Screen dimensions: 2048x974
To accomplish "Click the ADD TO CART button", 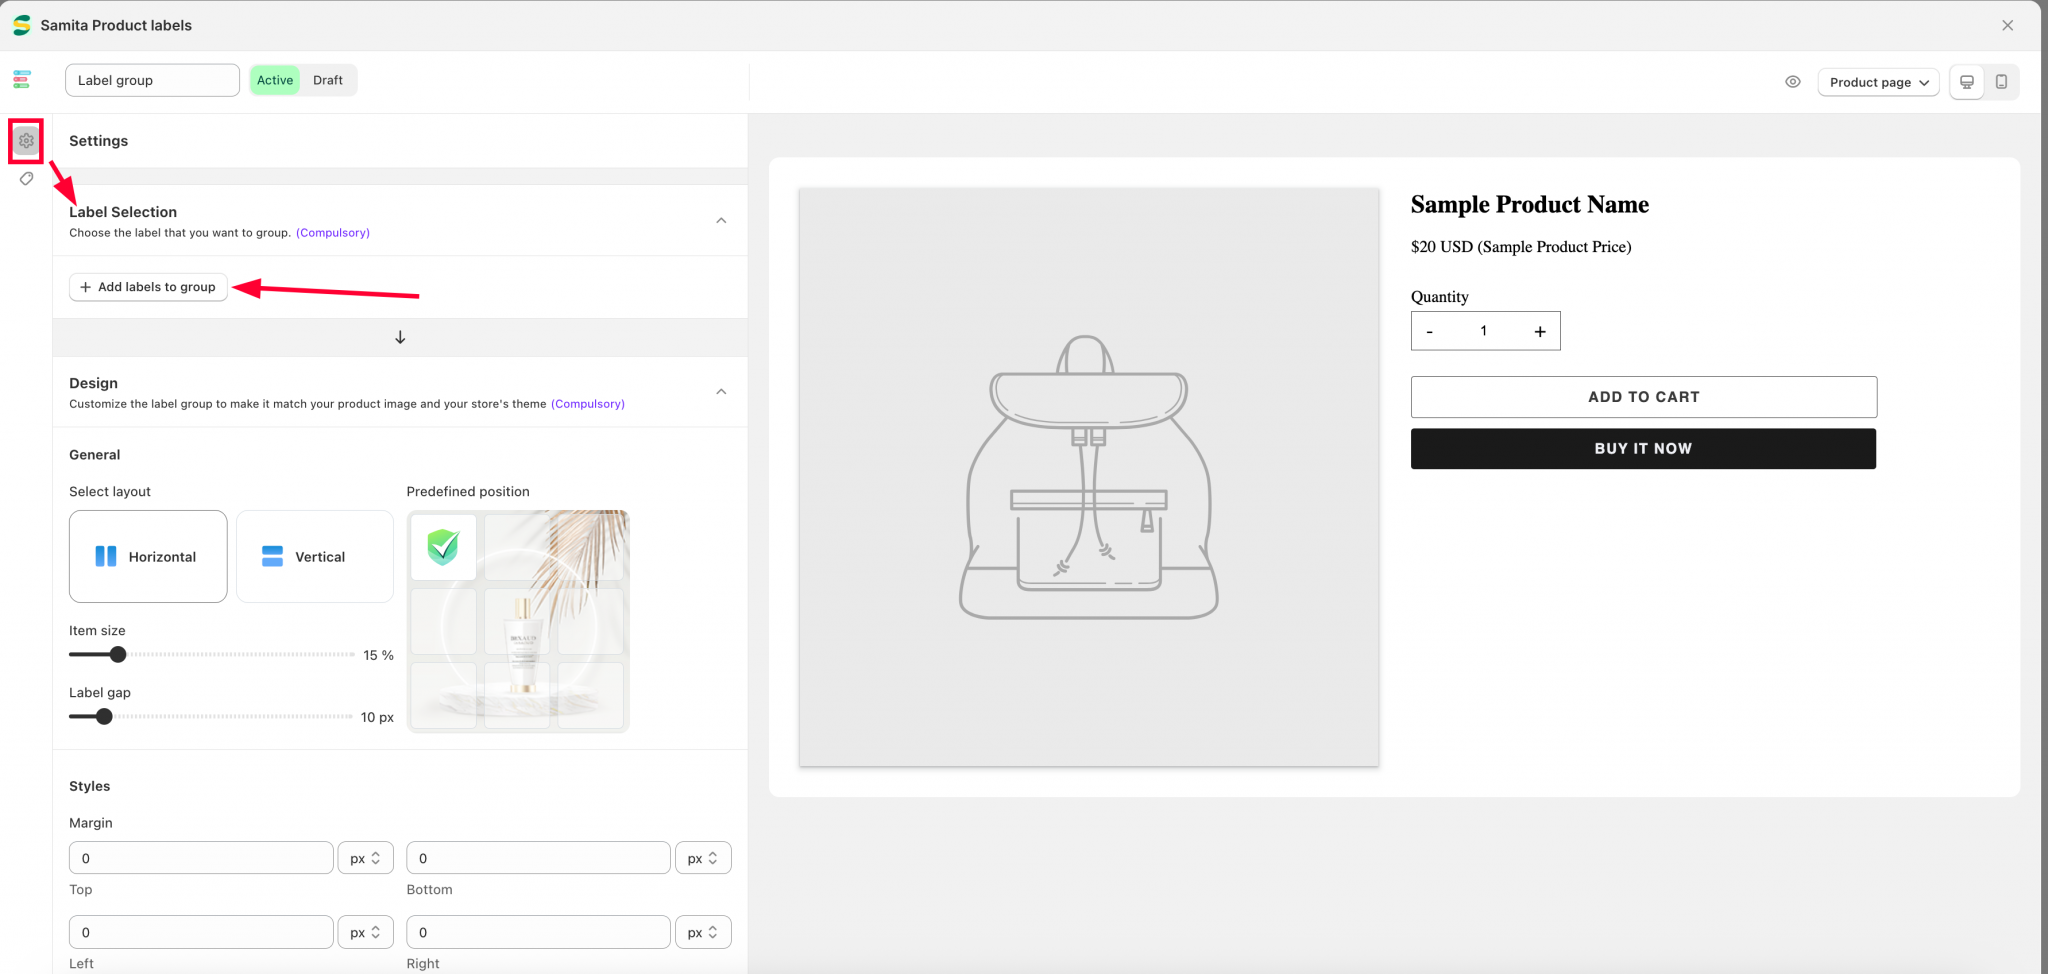I will [x=1643, y=397].
